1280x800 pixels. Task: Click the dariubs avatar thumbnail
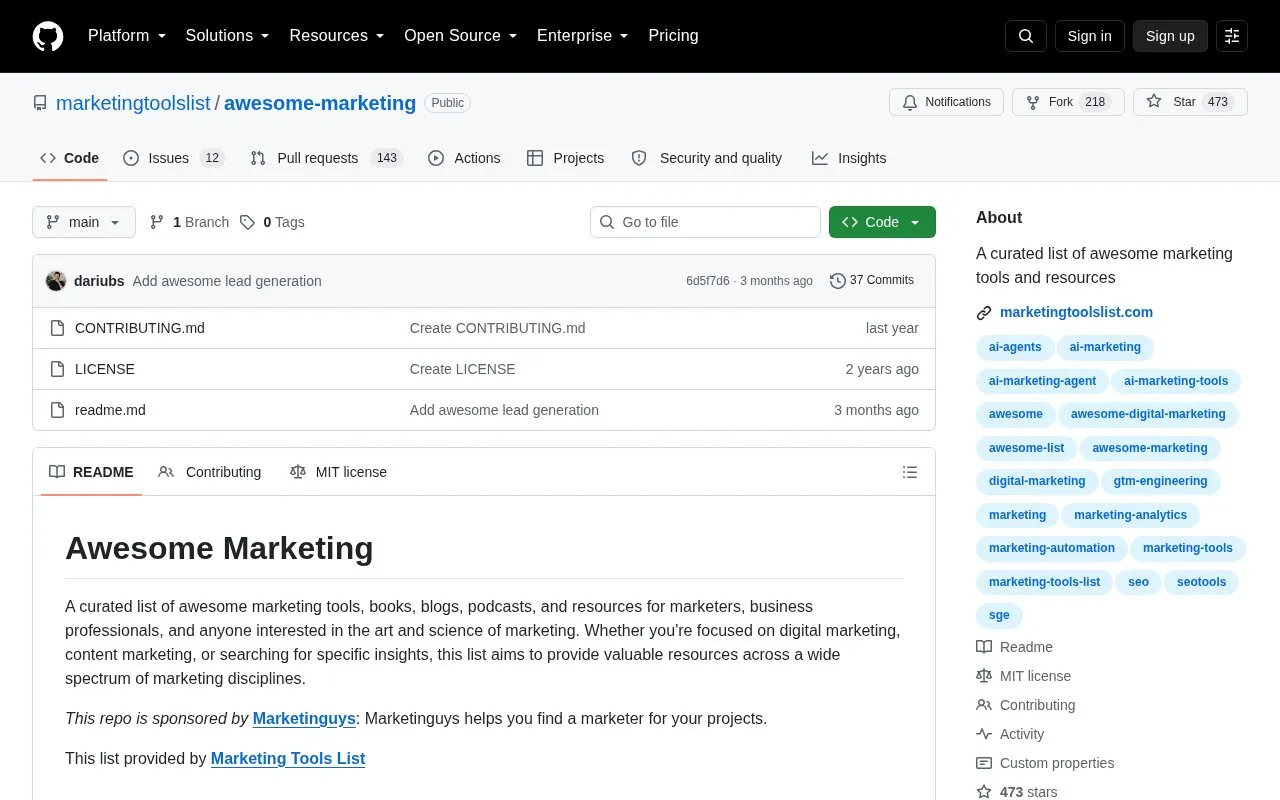pos(56,281)
